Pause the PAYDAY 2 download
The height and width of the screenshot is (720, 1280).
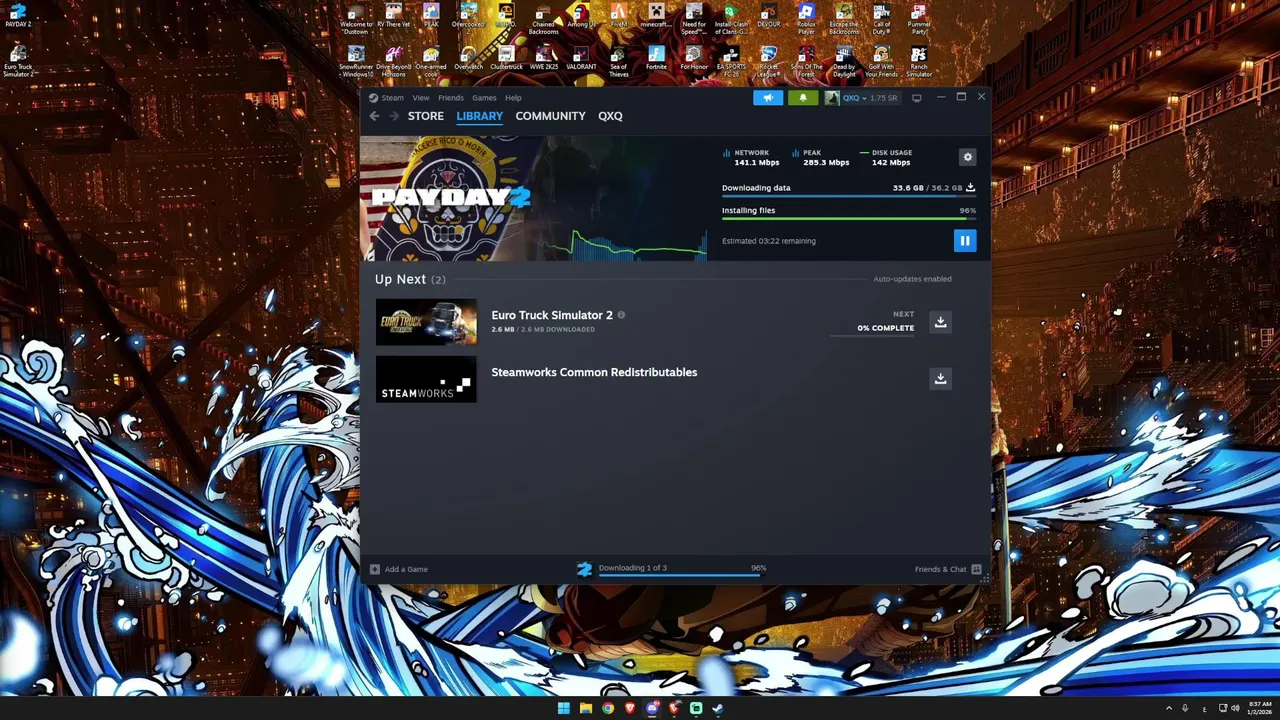pyautogui.click(x=965, y=241)
